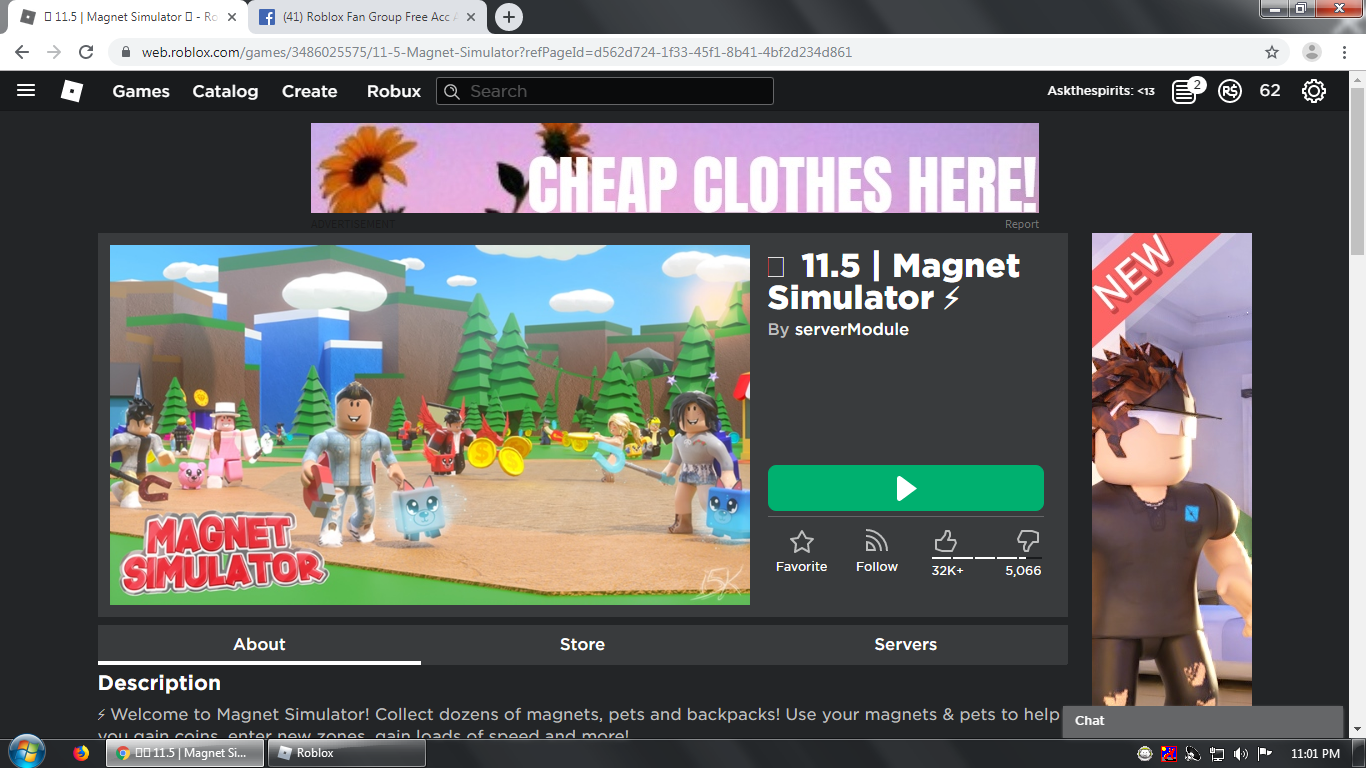Bookmark this page with the star
Viewport: 1366px width, 768px height.
click(1272, 52)
